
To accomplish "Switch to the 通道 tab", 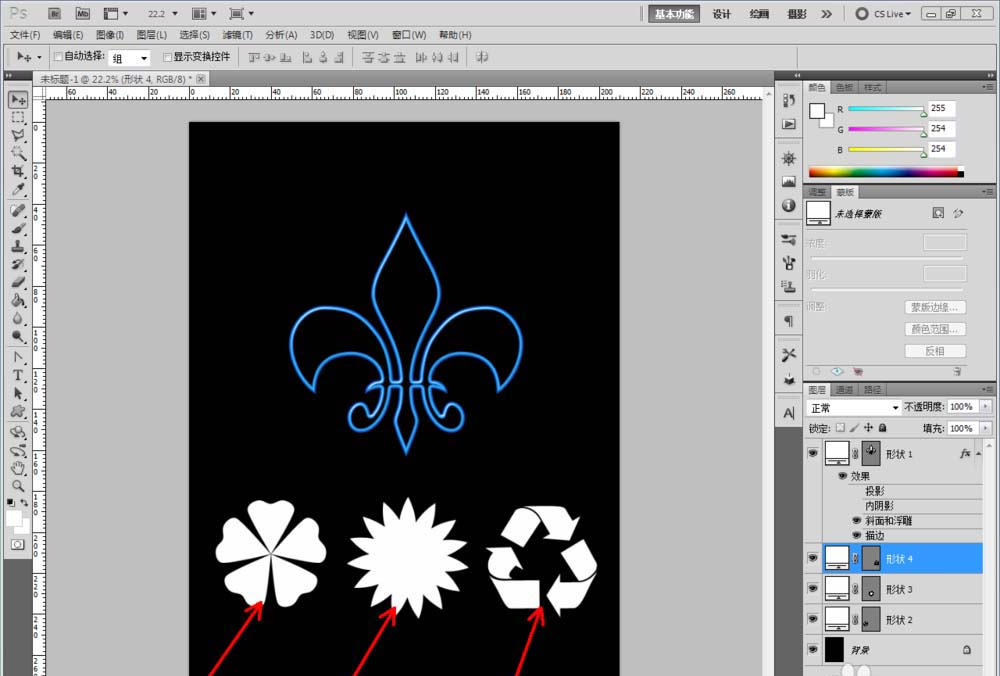I will [845, 390].
